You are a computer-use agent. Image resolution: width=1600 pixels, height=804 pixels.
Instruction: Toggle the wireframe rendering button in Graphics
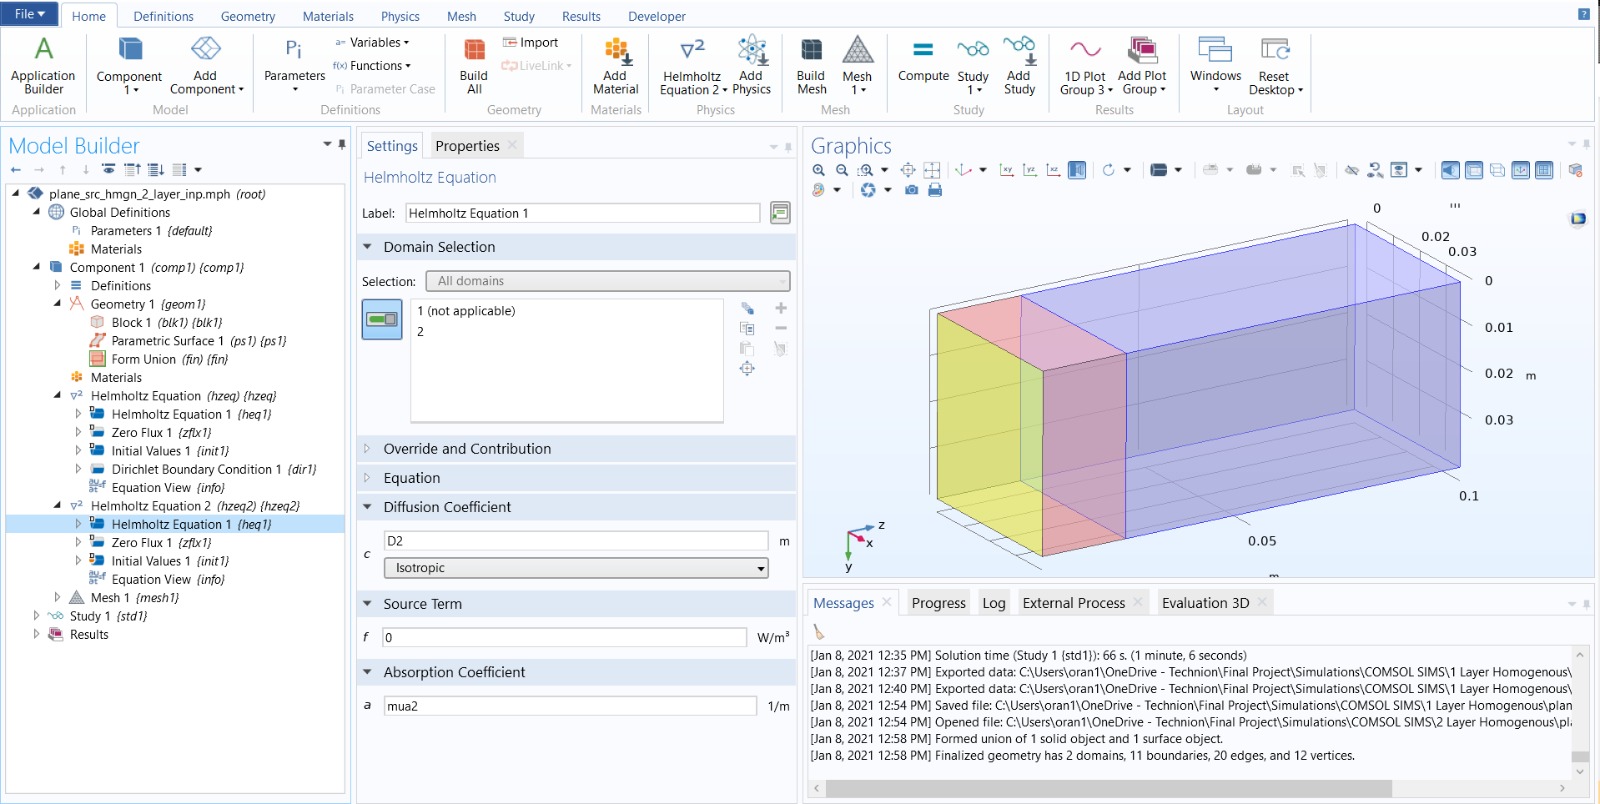(x=1497, y=170)
